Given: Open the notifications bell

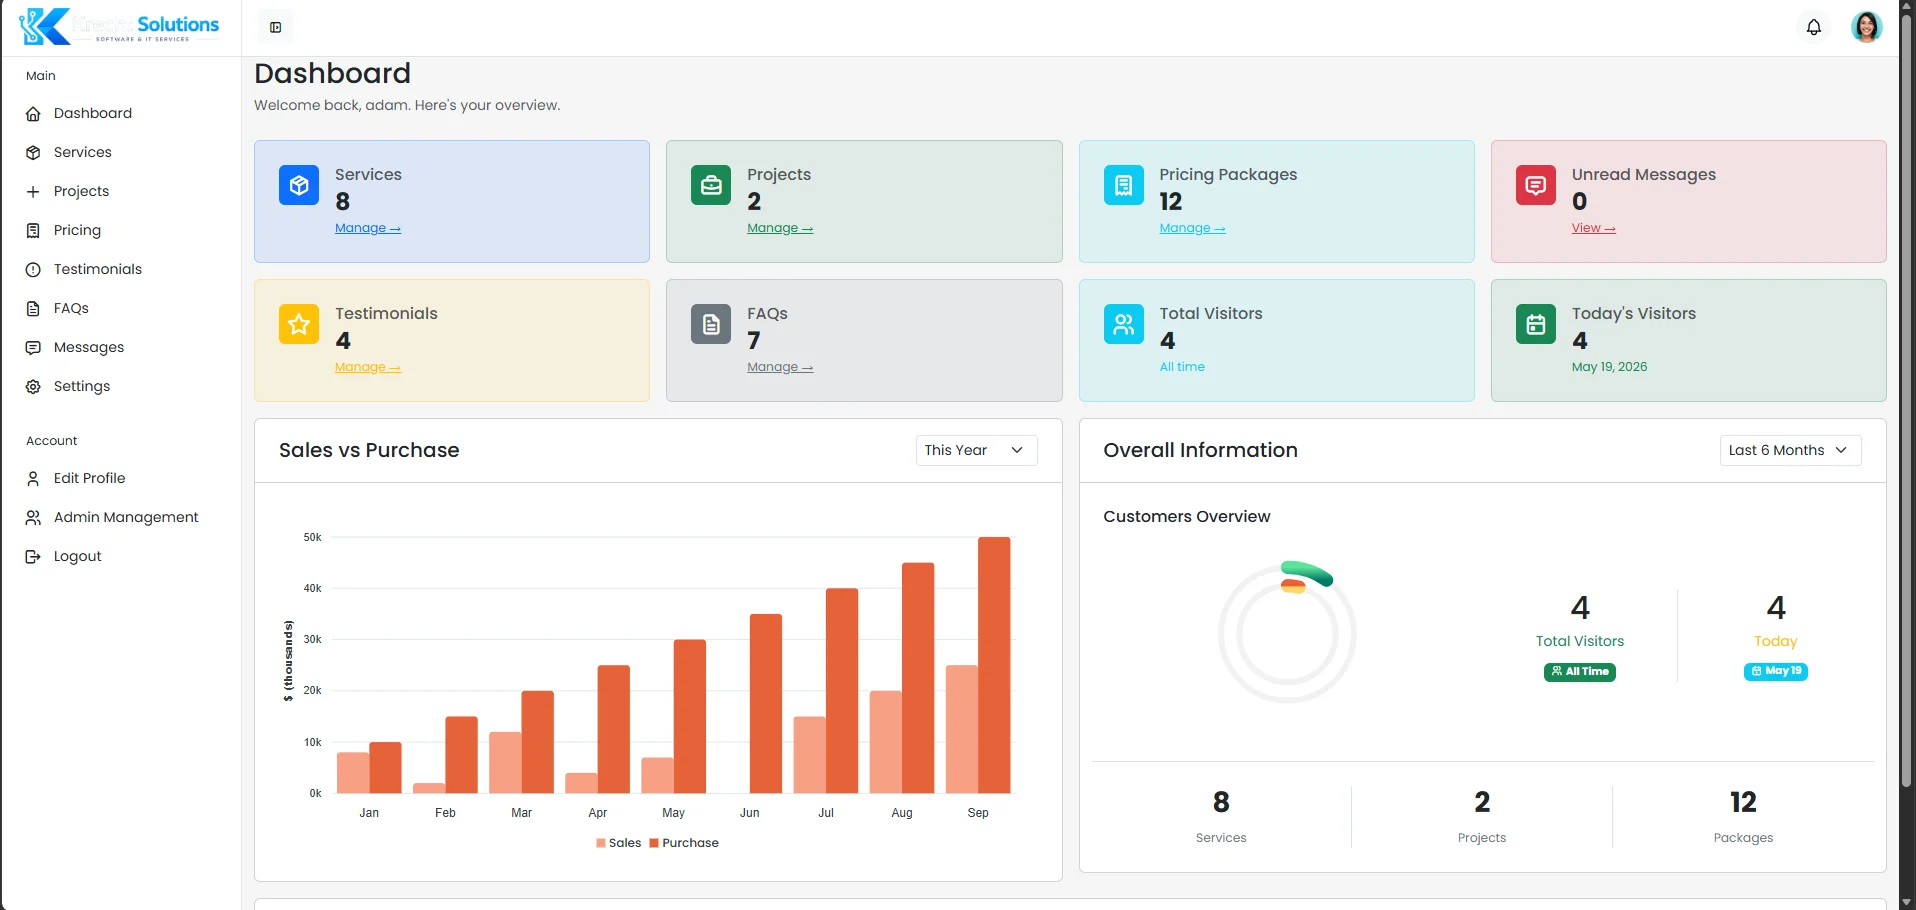Looking at the screenshot, I should coord(1813,27).
